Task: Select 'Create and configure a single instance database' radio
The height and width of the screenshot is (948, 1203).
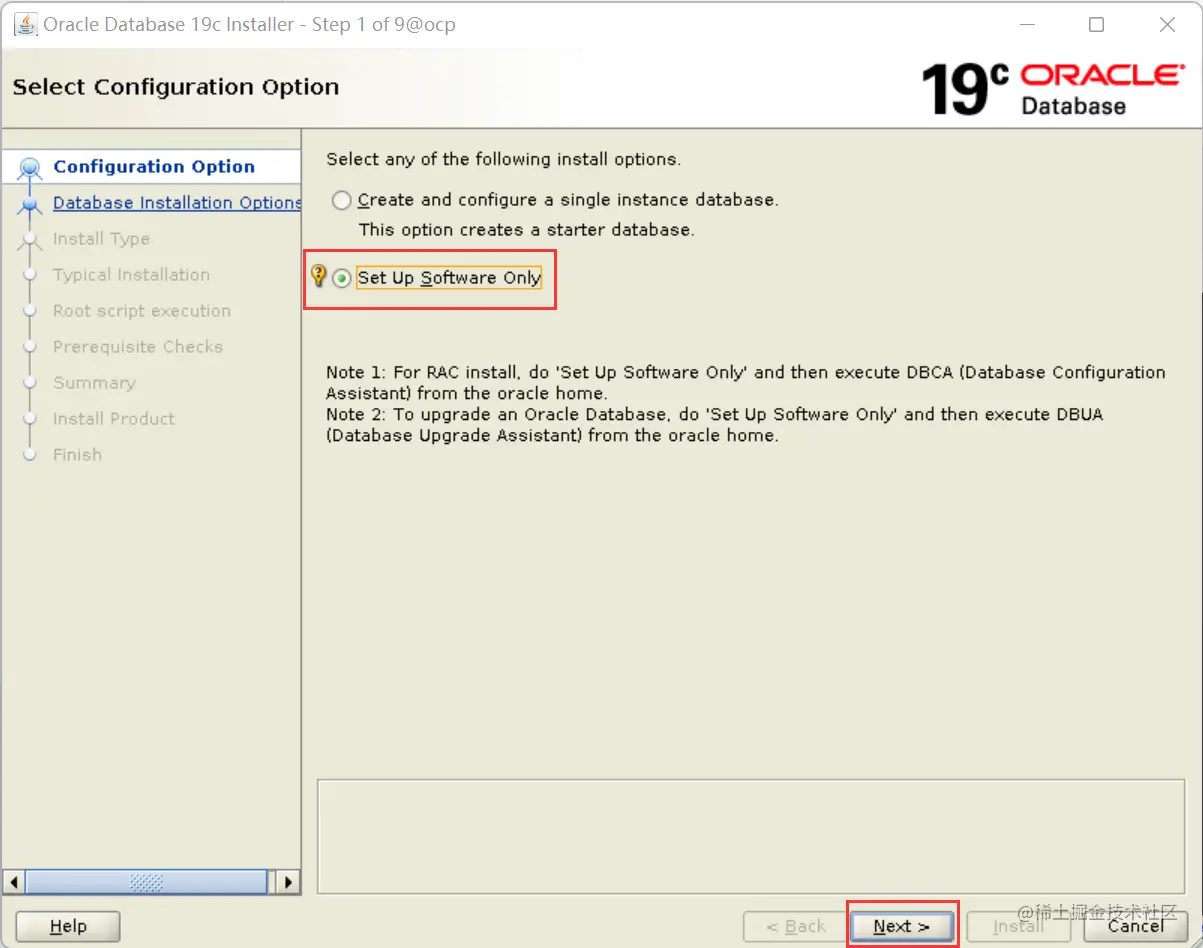Action: (342, 200)
